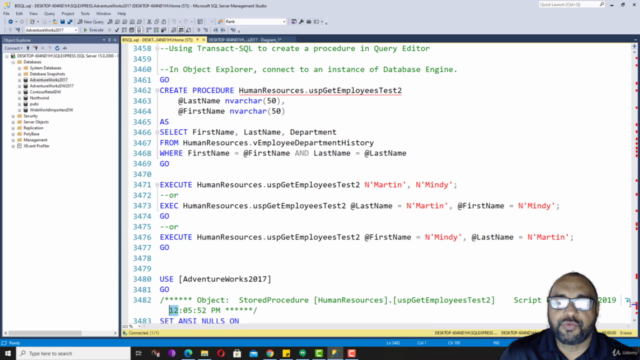Click the Undo arrow icon
This screenshot has height=360, width=640.
tap(174, 22)
